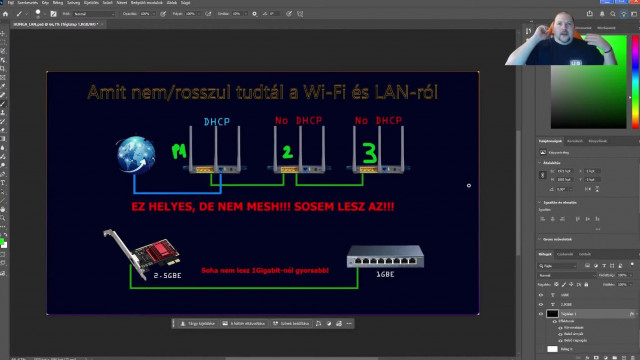640x360 pixels.
Task: Click the notifications bell icon
Action: pos(602,13)
